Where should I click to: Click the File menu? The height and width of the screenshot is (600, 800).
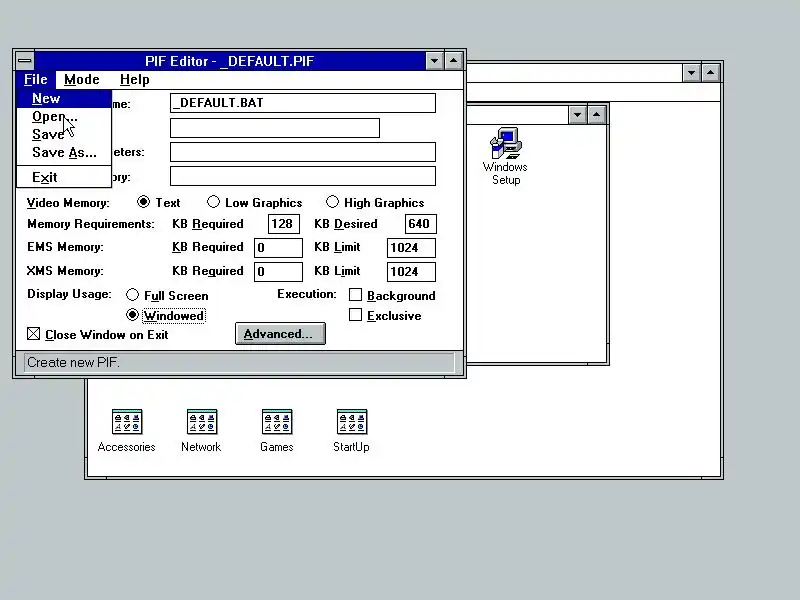pyautogui.click(x=36, y=80)
